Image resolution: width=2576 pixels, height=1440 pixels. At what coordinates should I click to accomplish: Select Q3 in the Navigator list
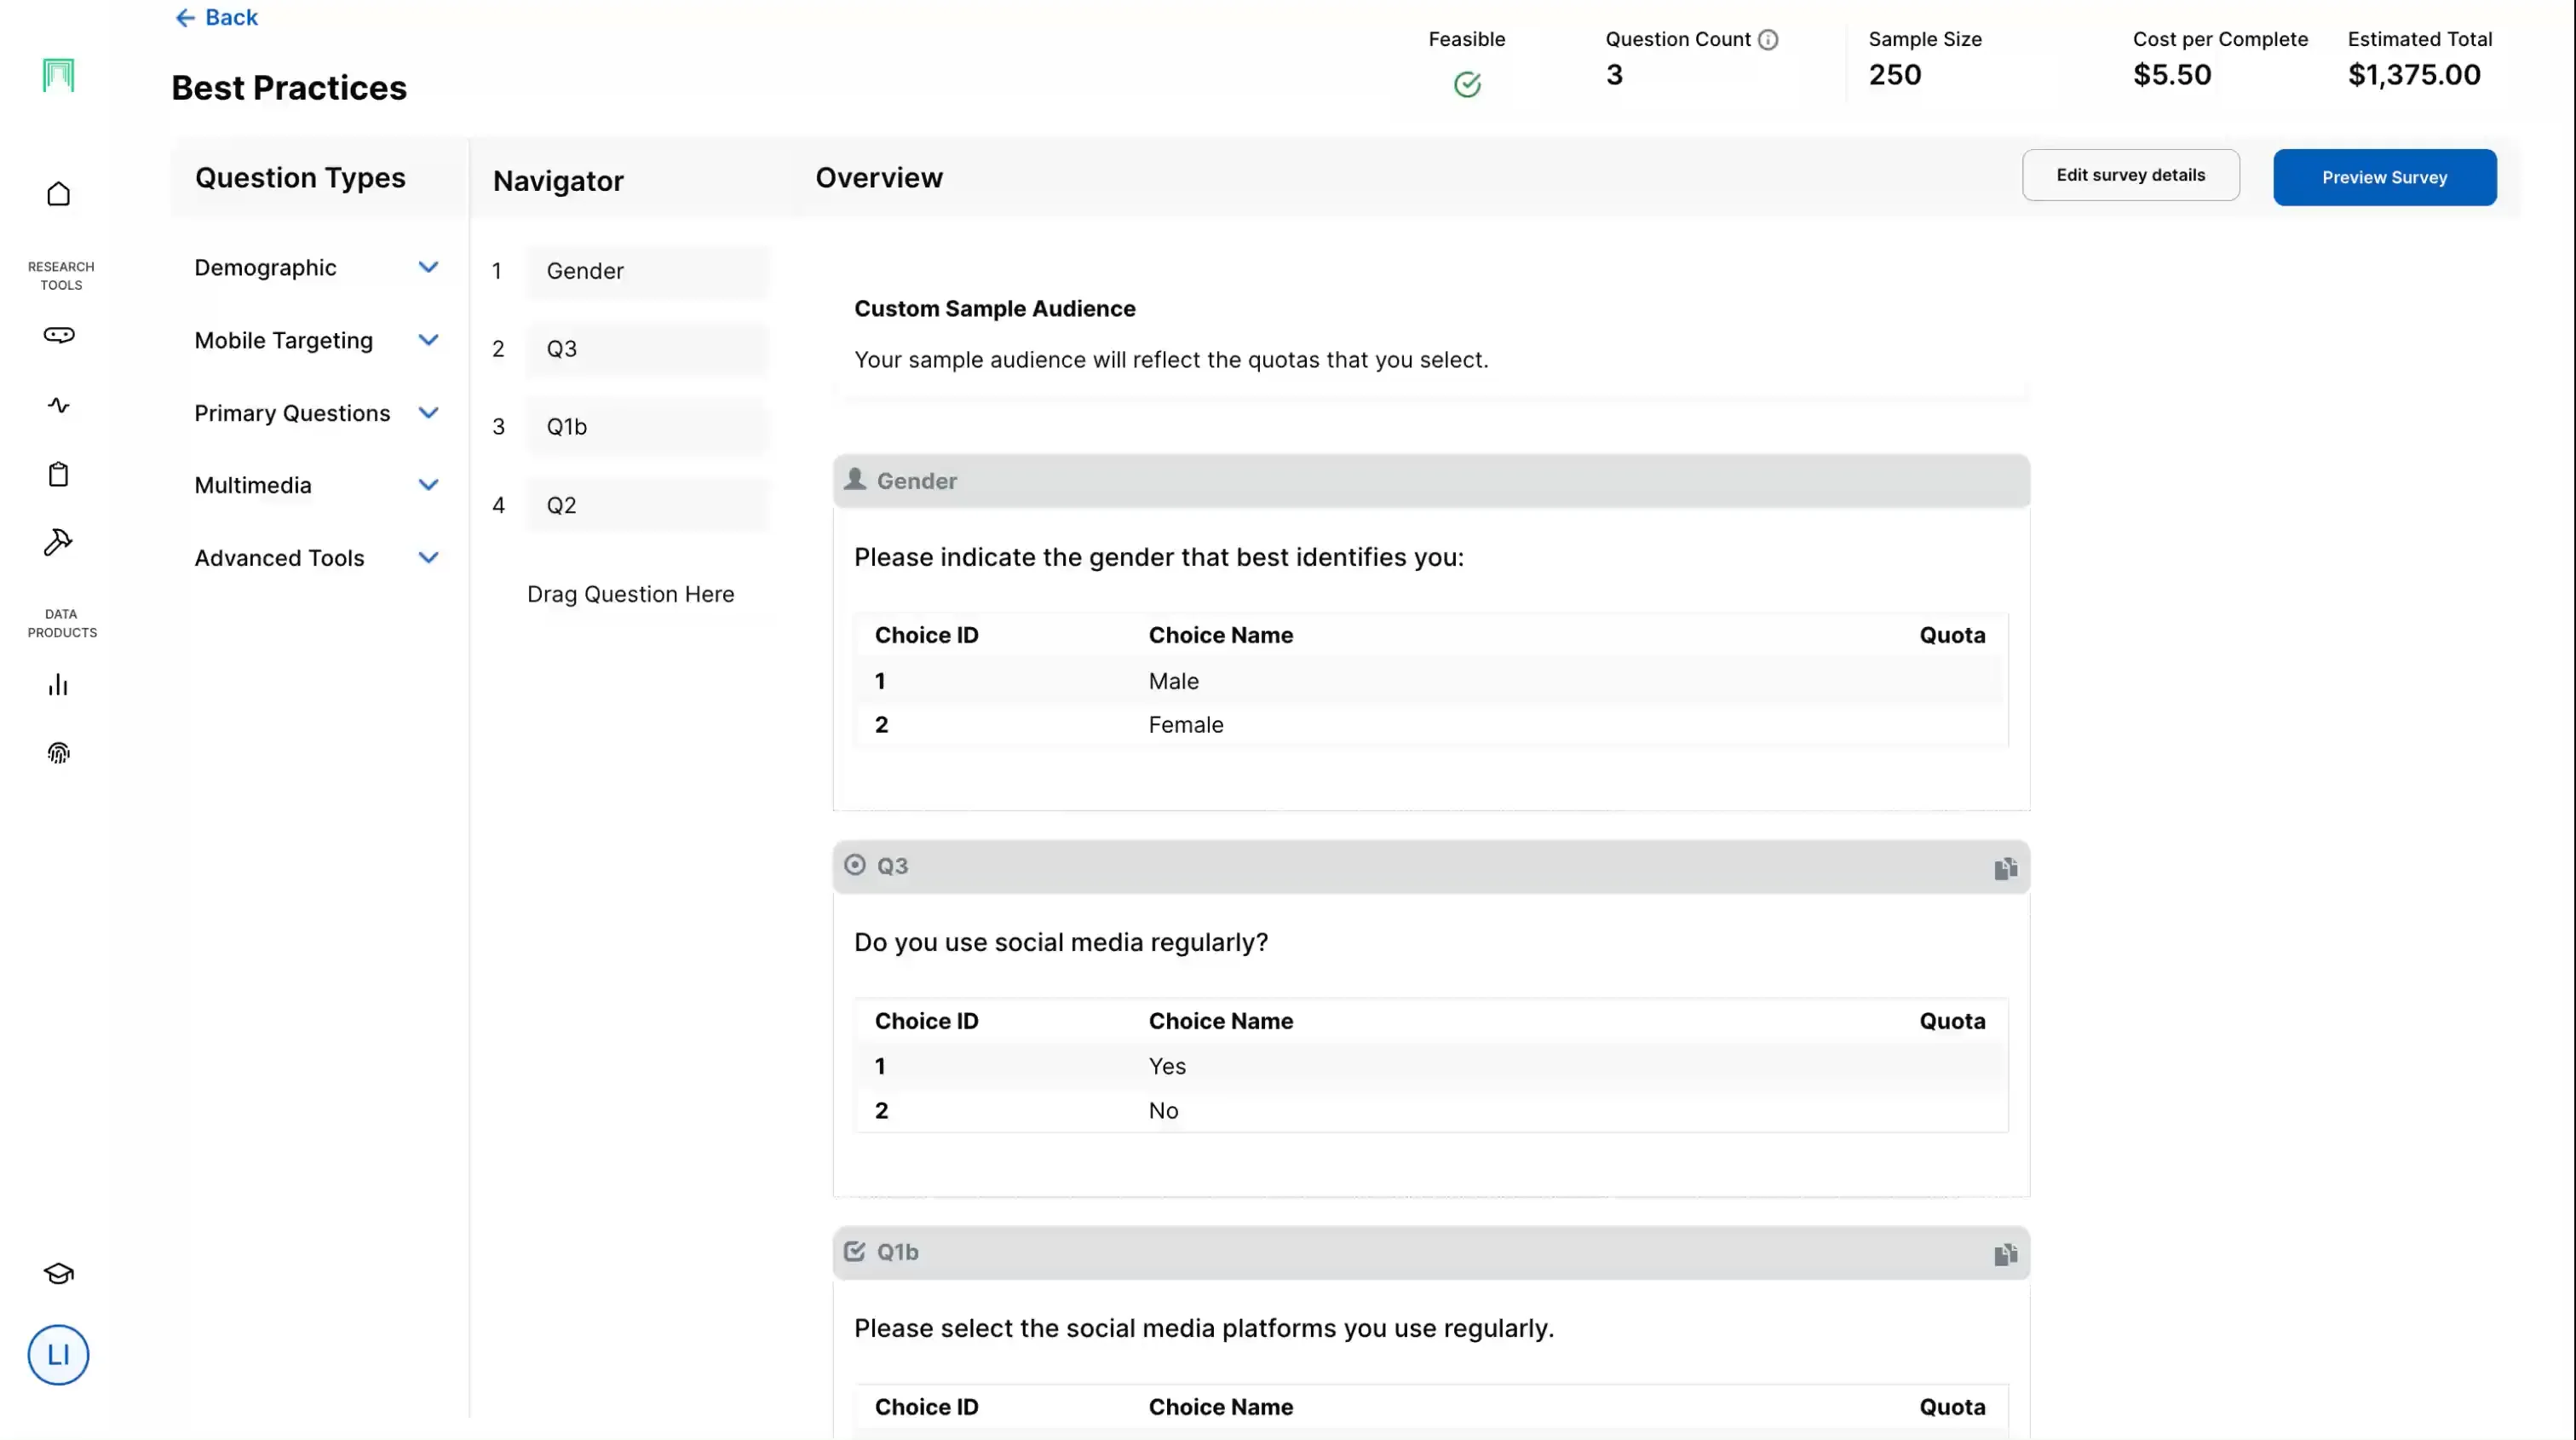point(648,349)
